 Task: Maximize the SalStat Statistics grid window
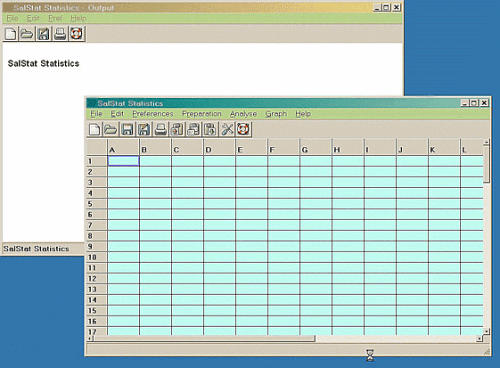474,103
